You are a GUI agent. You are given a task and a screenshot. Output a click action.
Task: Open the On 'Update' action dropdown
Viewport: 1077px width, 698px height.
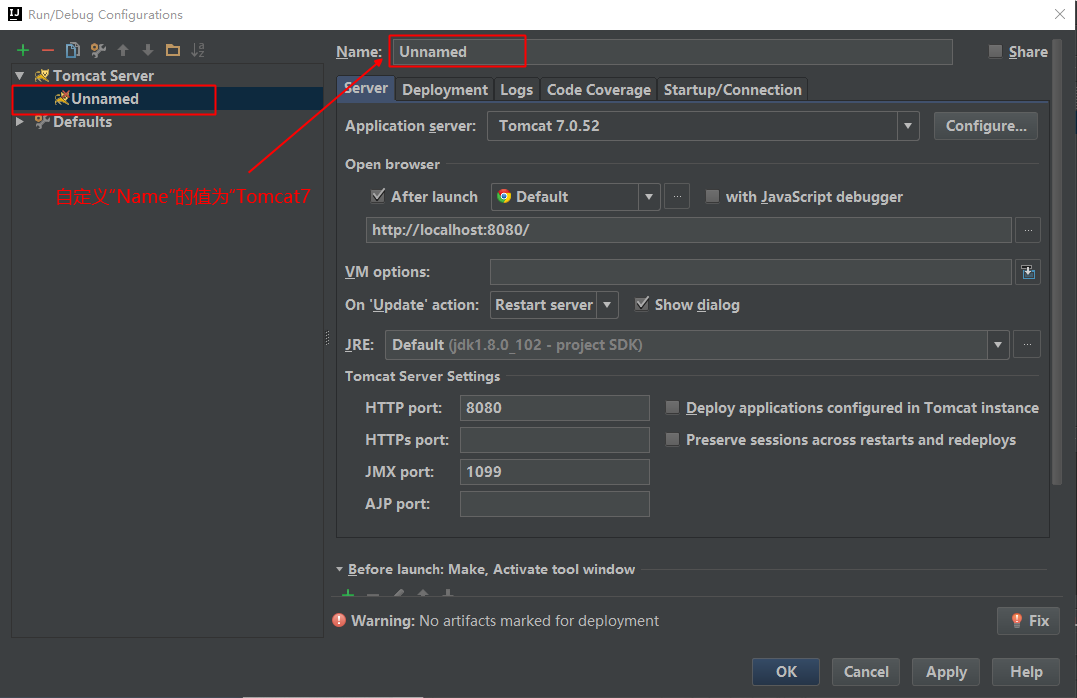pos(608,305)
